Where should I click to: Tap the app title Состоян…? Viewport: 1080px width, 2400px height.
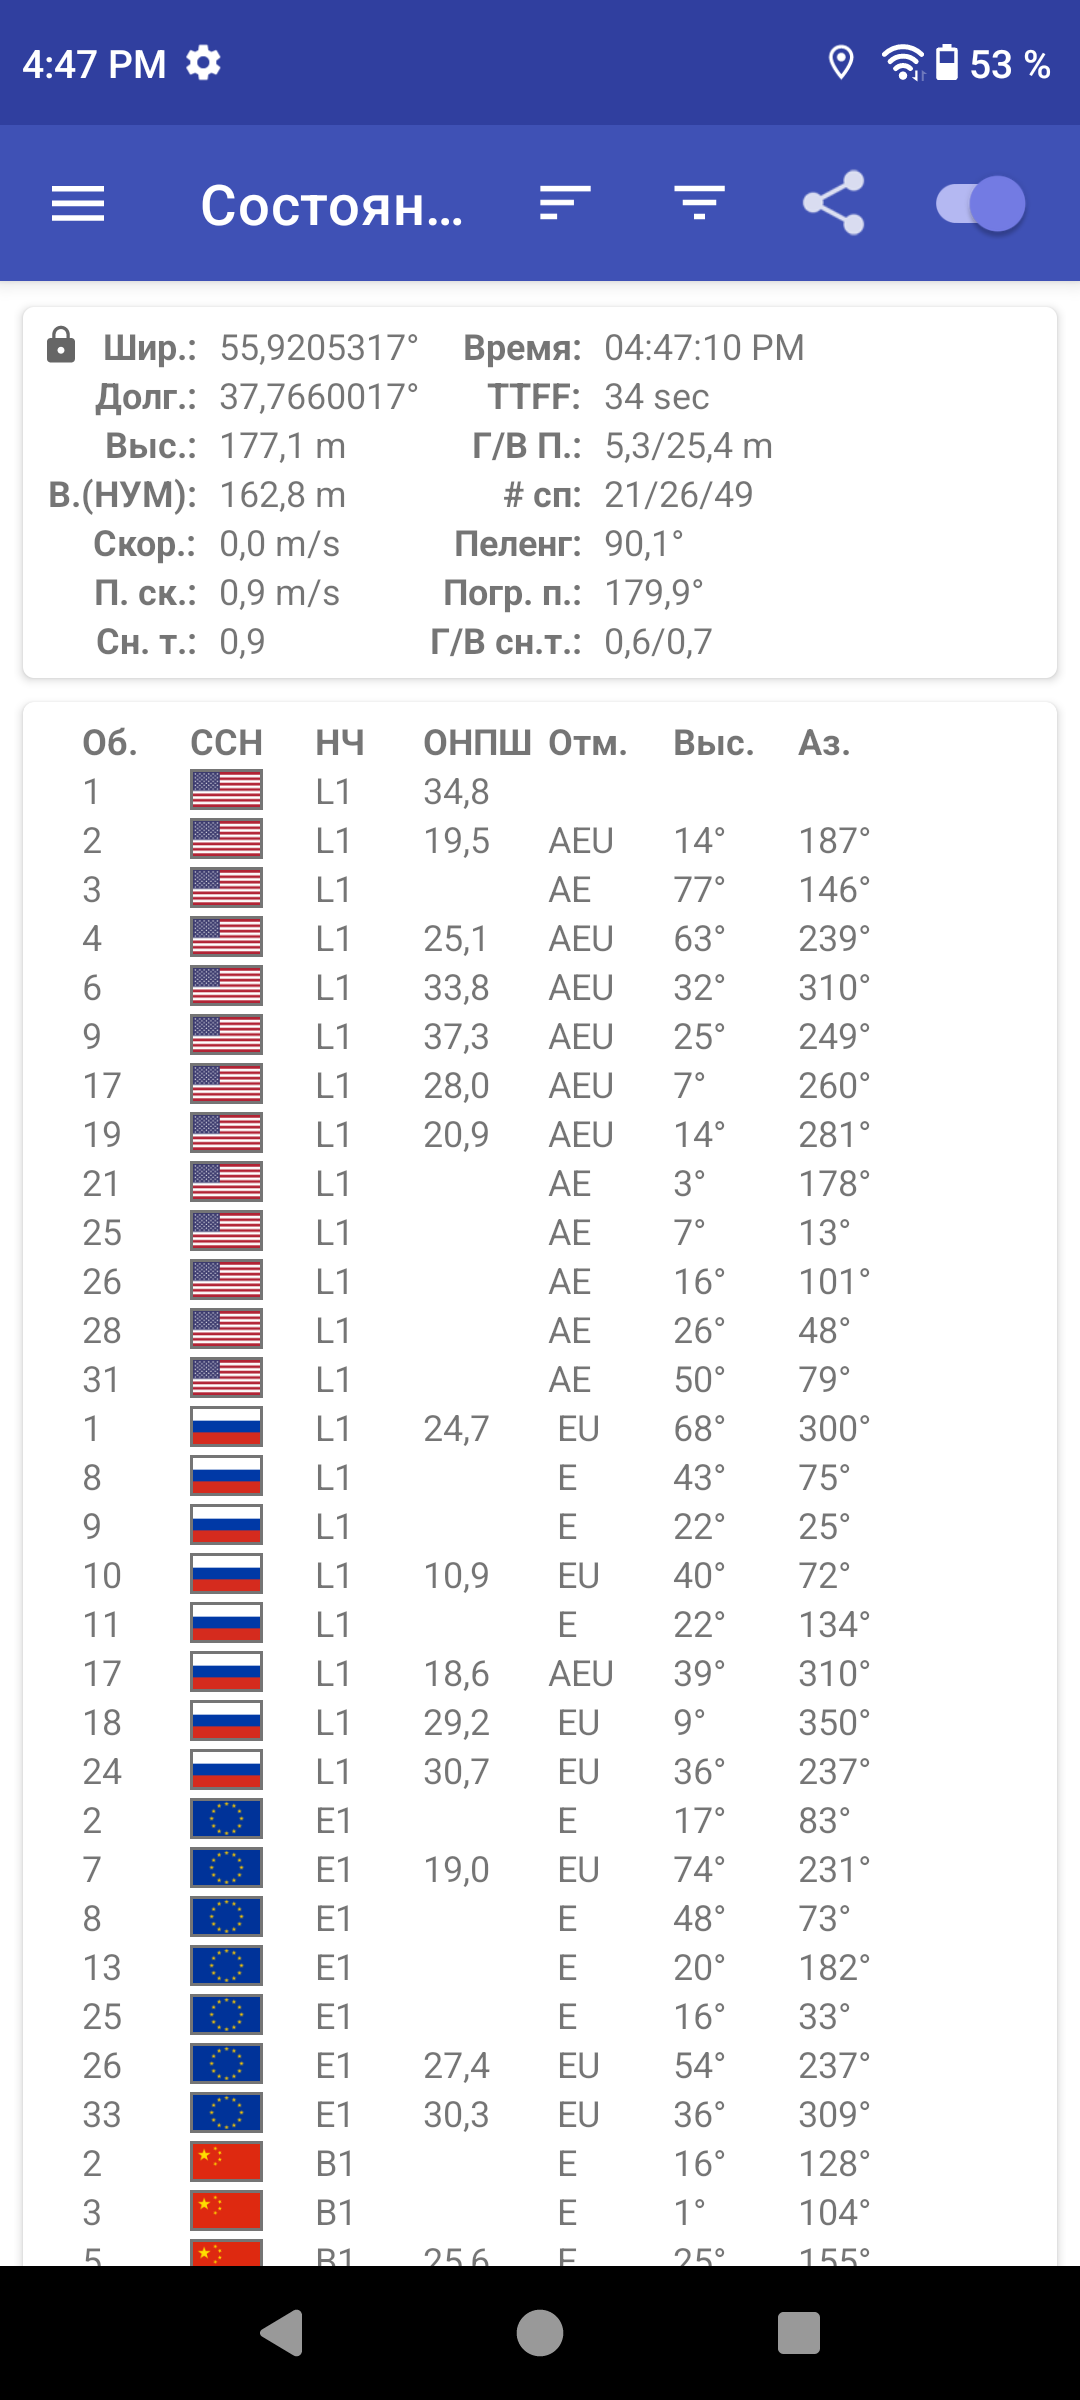click(x=332, y=206)
